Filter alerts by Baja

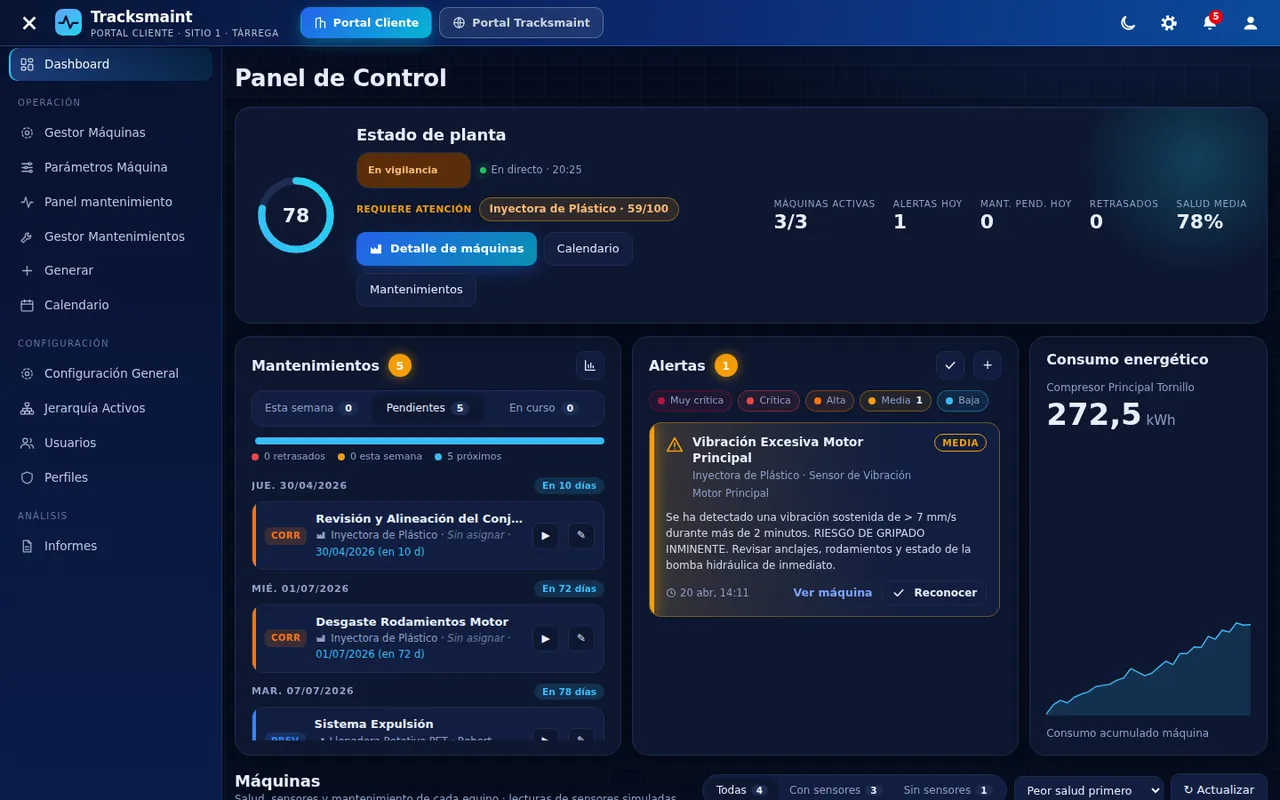[x=963, y=401]
